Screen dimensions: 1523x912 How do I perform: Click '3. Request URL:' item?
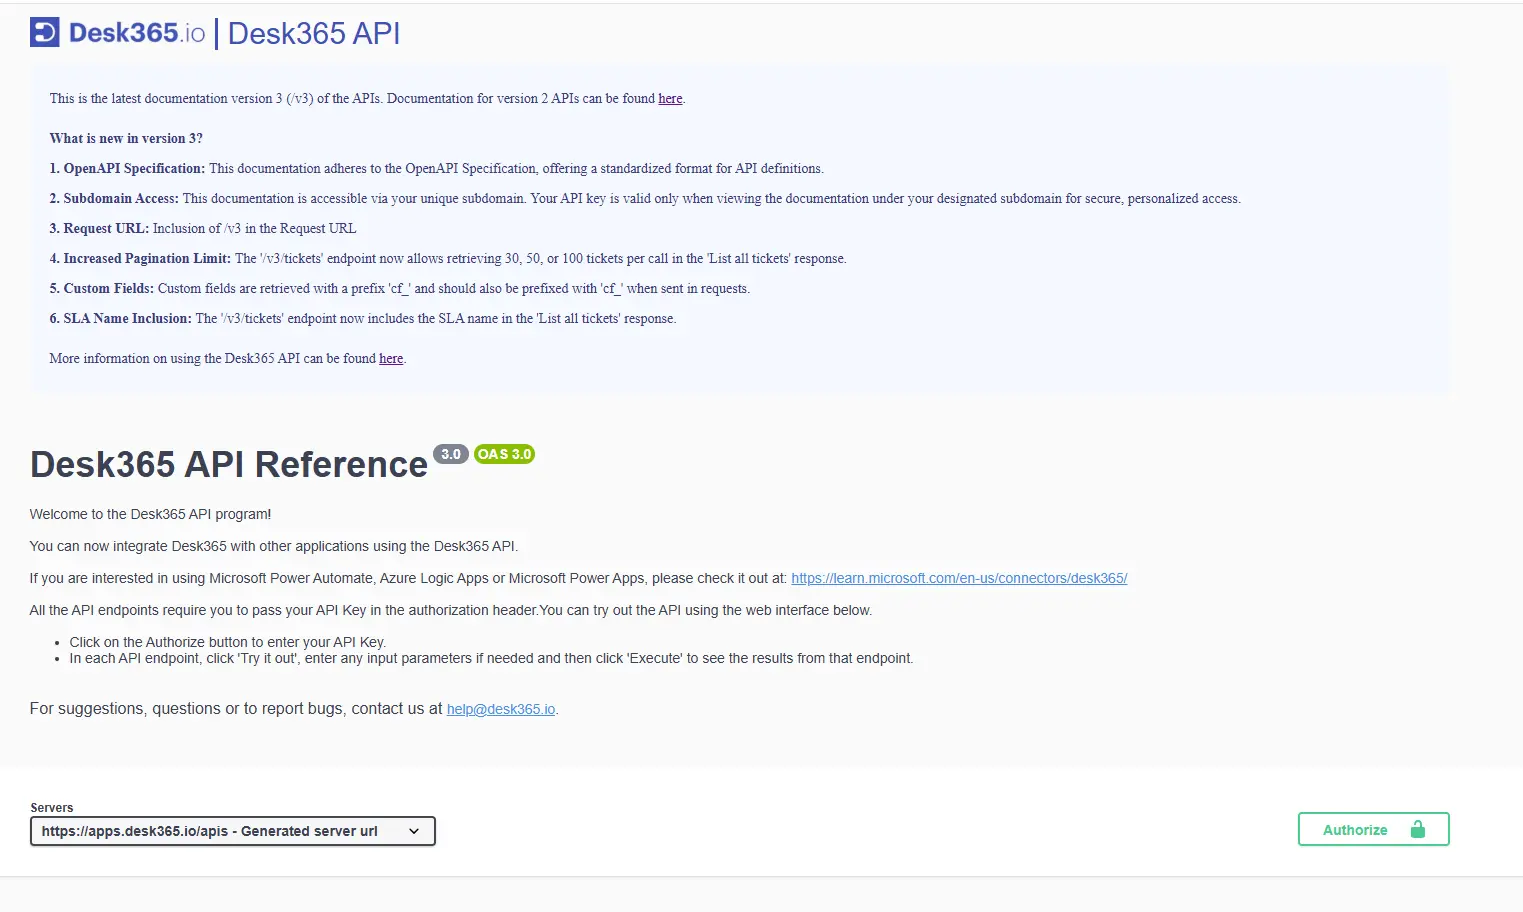tap(99, 228)
